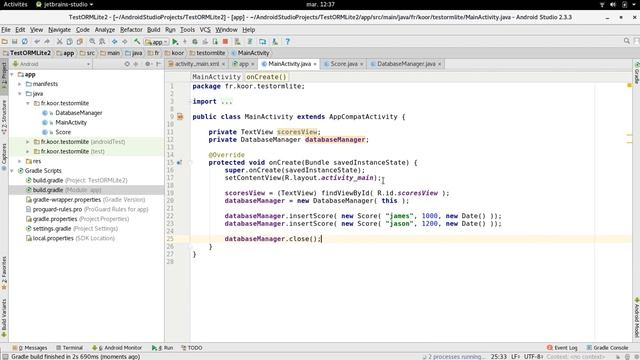This screenshot has height=360, width=640.
Task: Select Score class in project tree
Action: 63,132
